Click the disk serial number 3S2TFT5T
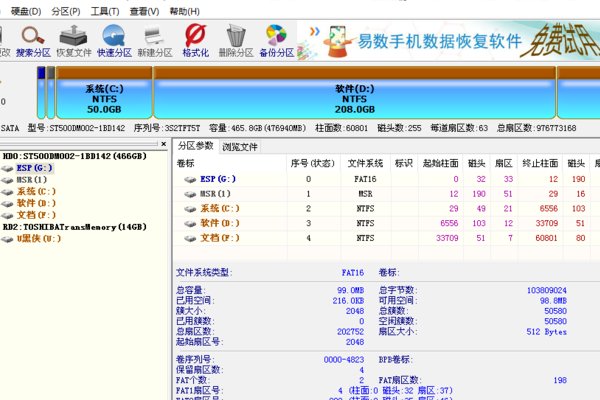Screen dimensions: 600x400 pyautogui.click(x=183, y=128)
